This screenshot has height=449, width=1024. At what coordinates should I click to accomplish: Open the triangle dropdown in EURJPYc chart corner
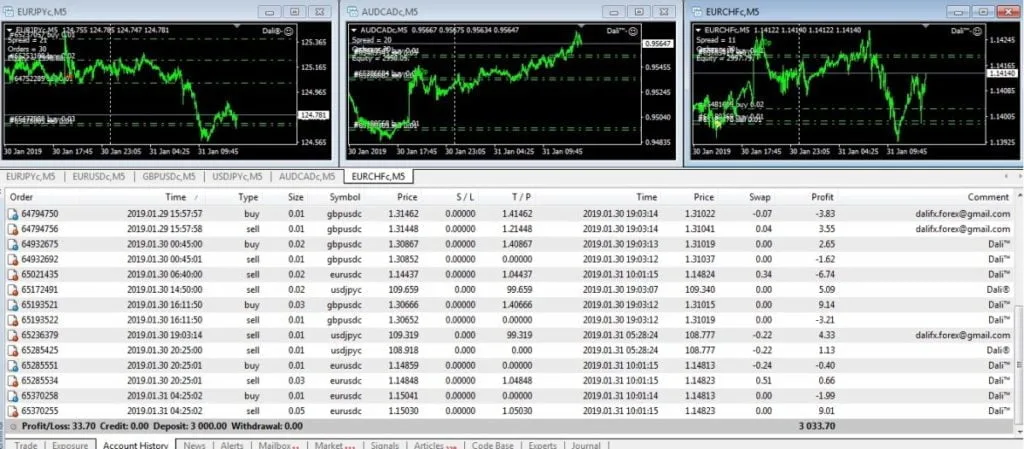10,30
